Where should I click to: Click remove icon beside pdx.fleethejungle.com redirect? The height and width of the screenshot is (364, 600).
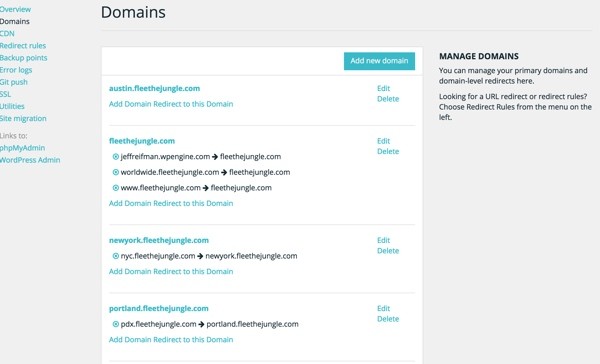tap(116, 324)
